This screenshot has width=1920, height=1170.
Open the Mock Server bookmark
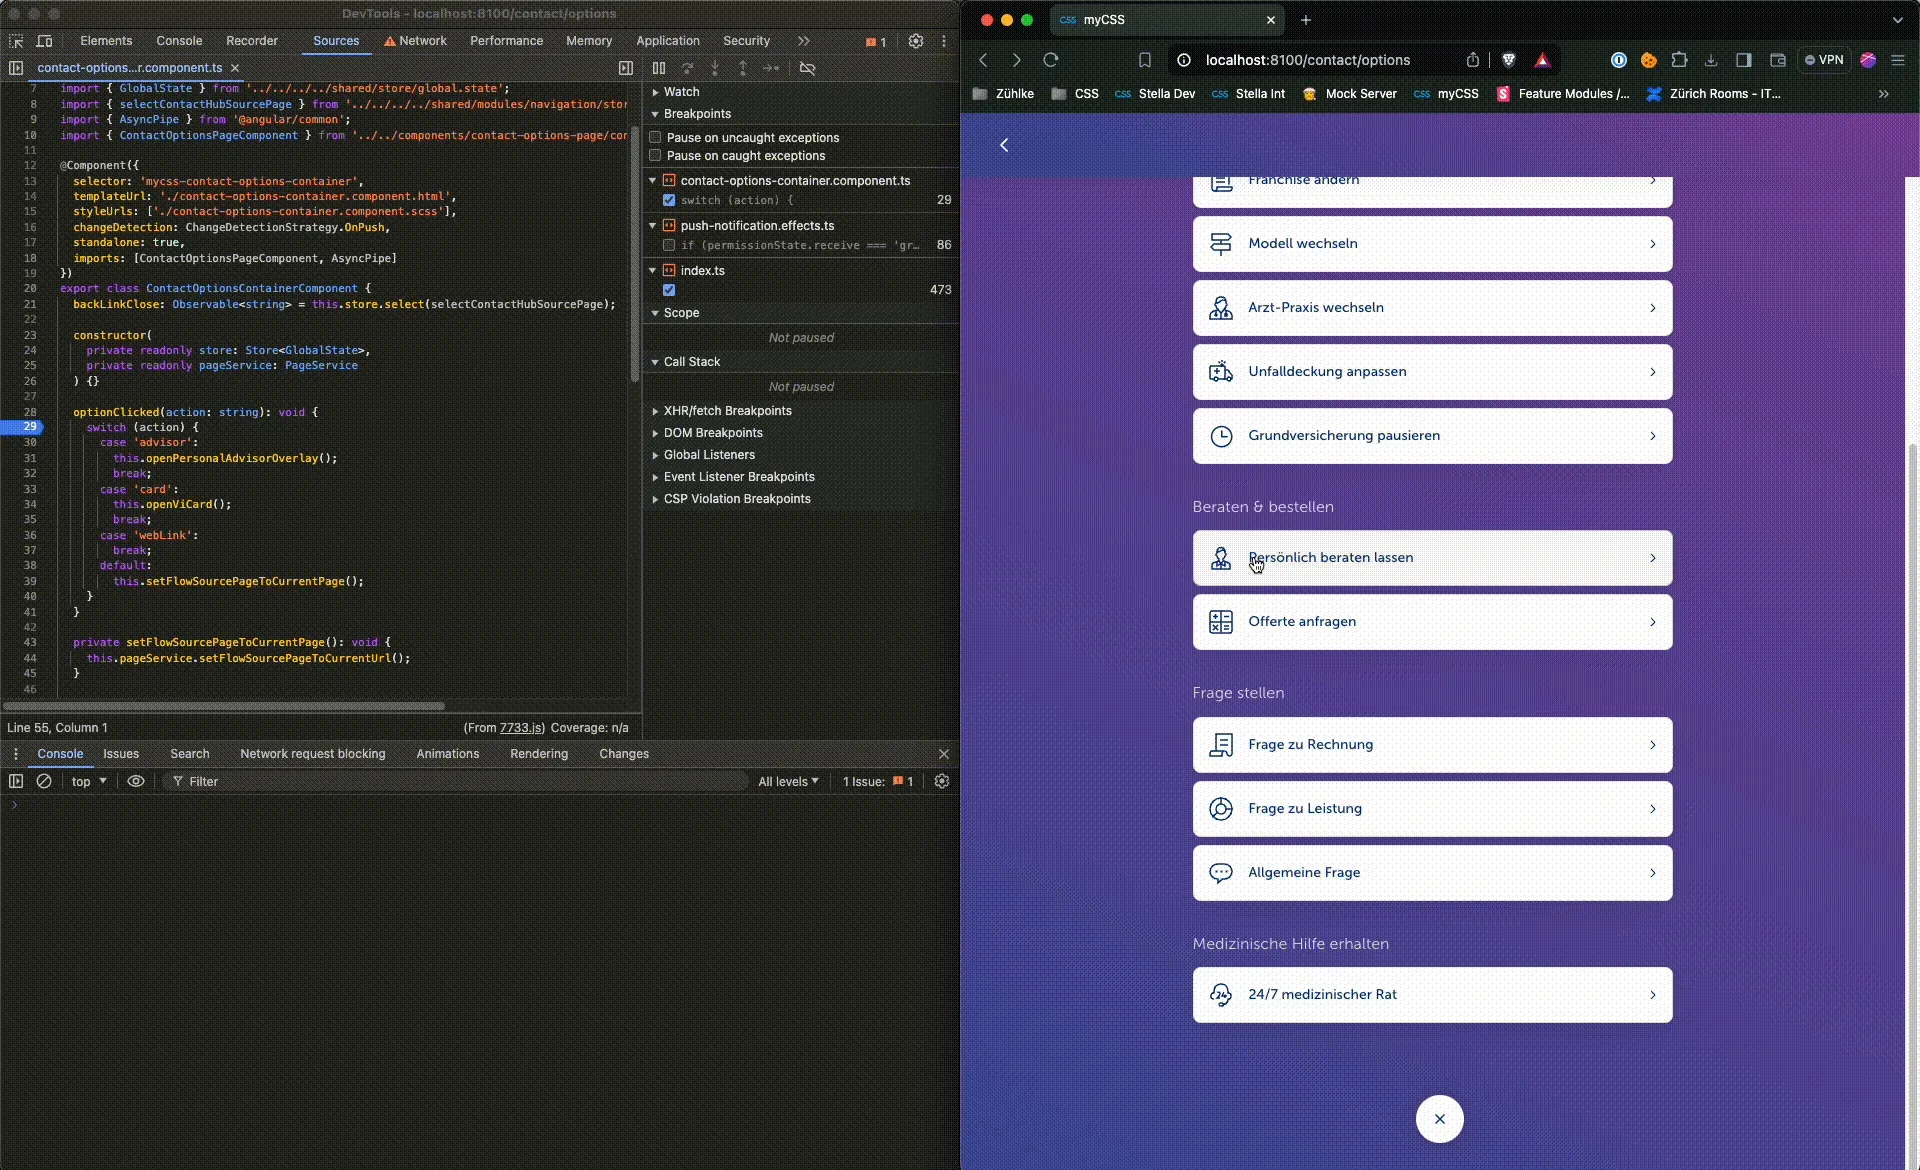click(1349, 94)
